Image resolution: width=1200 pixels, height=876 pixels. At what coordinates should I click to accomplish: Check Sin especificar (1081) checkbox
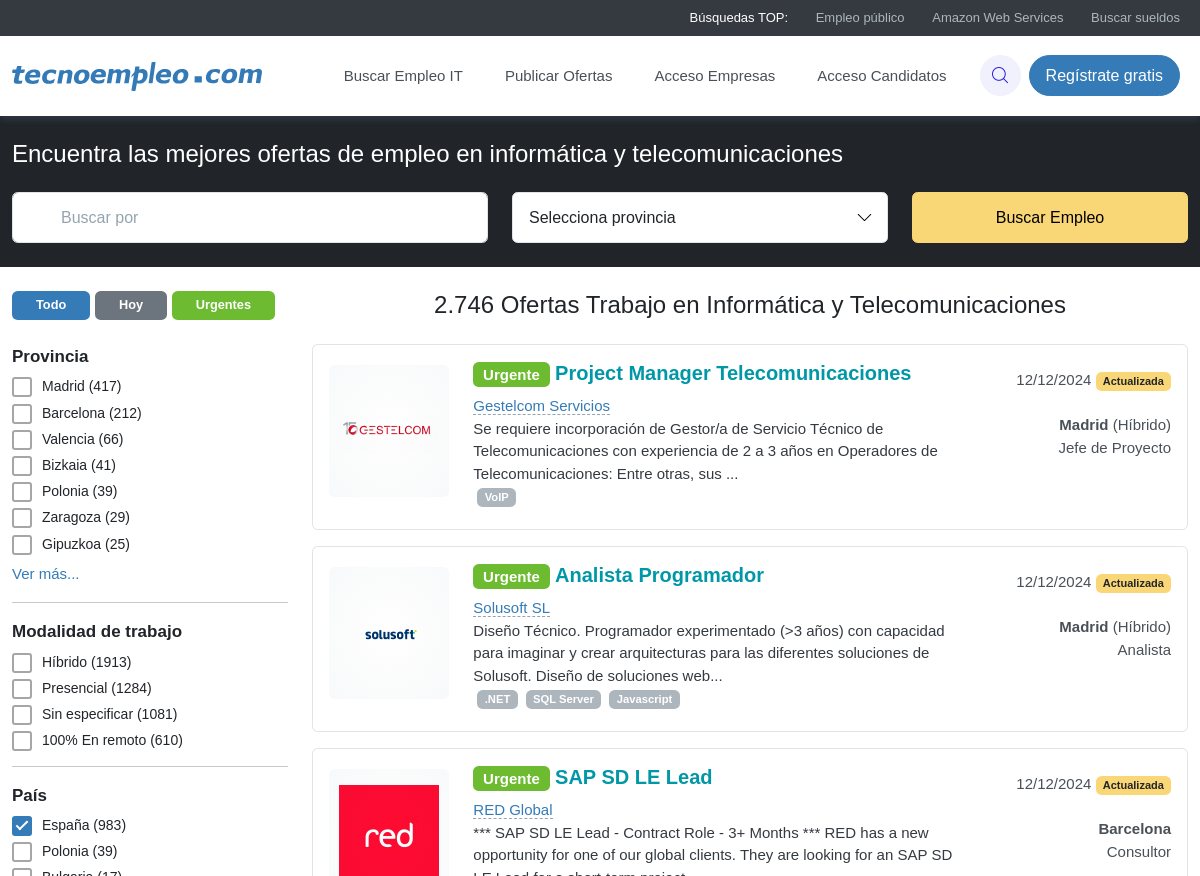pos(22,715)
